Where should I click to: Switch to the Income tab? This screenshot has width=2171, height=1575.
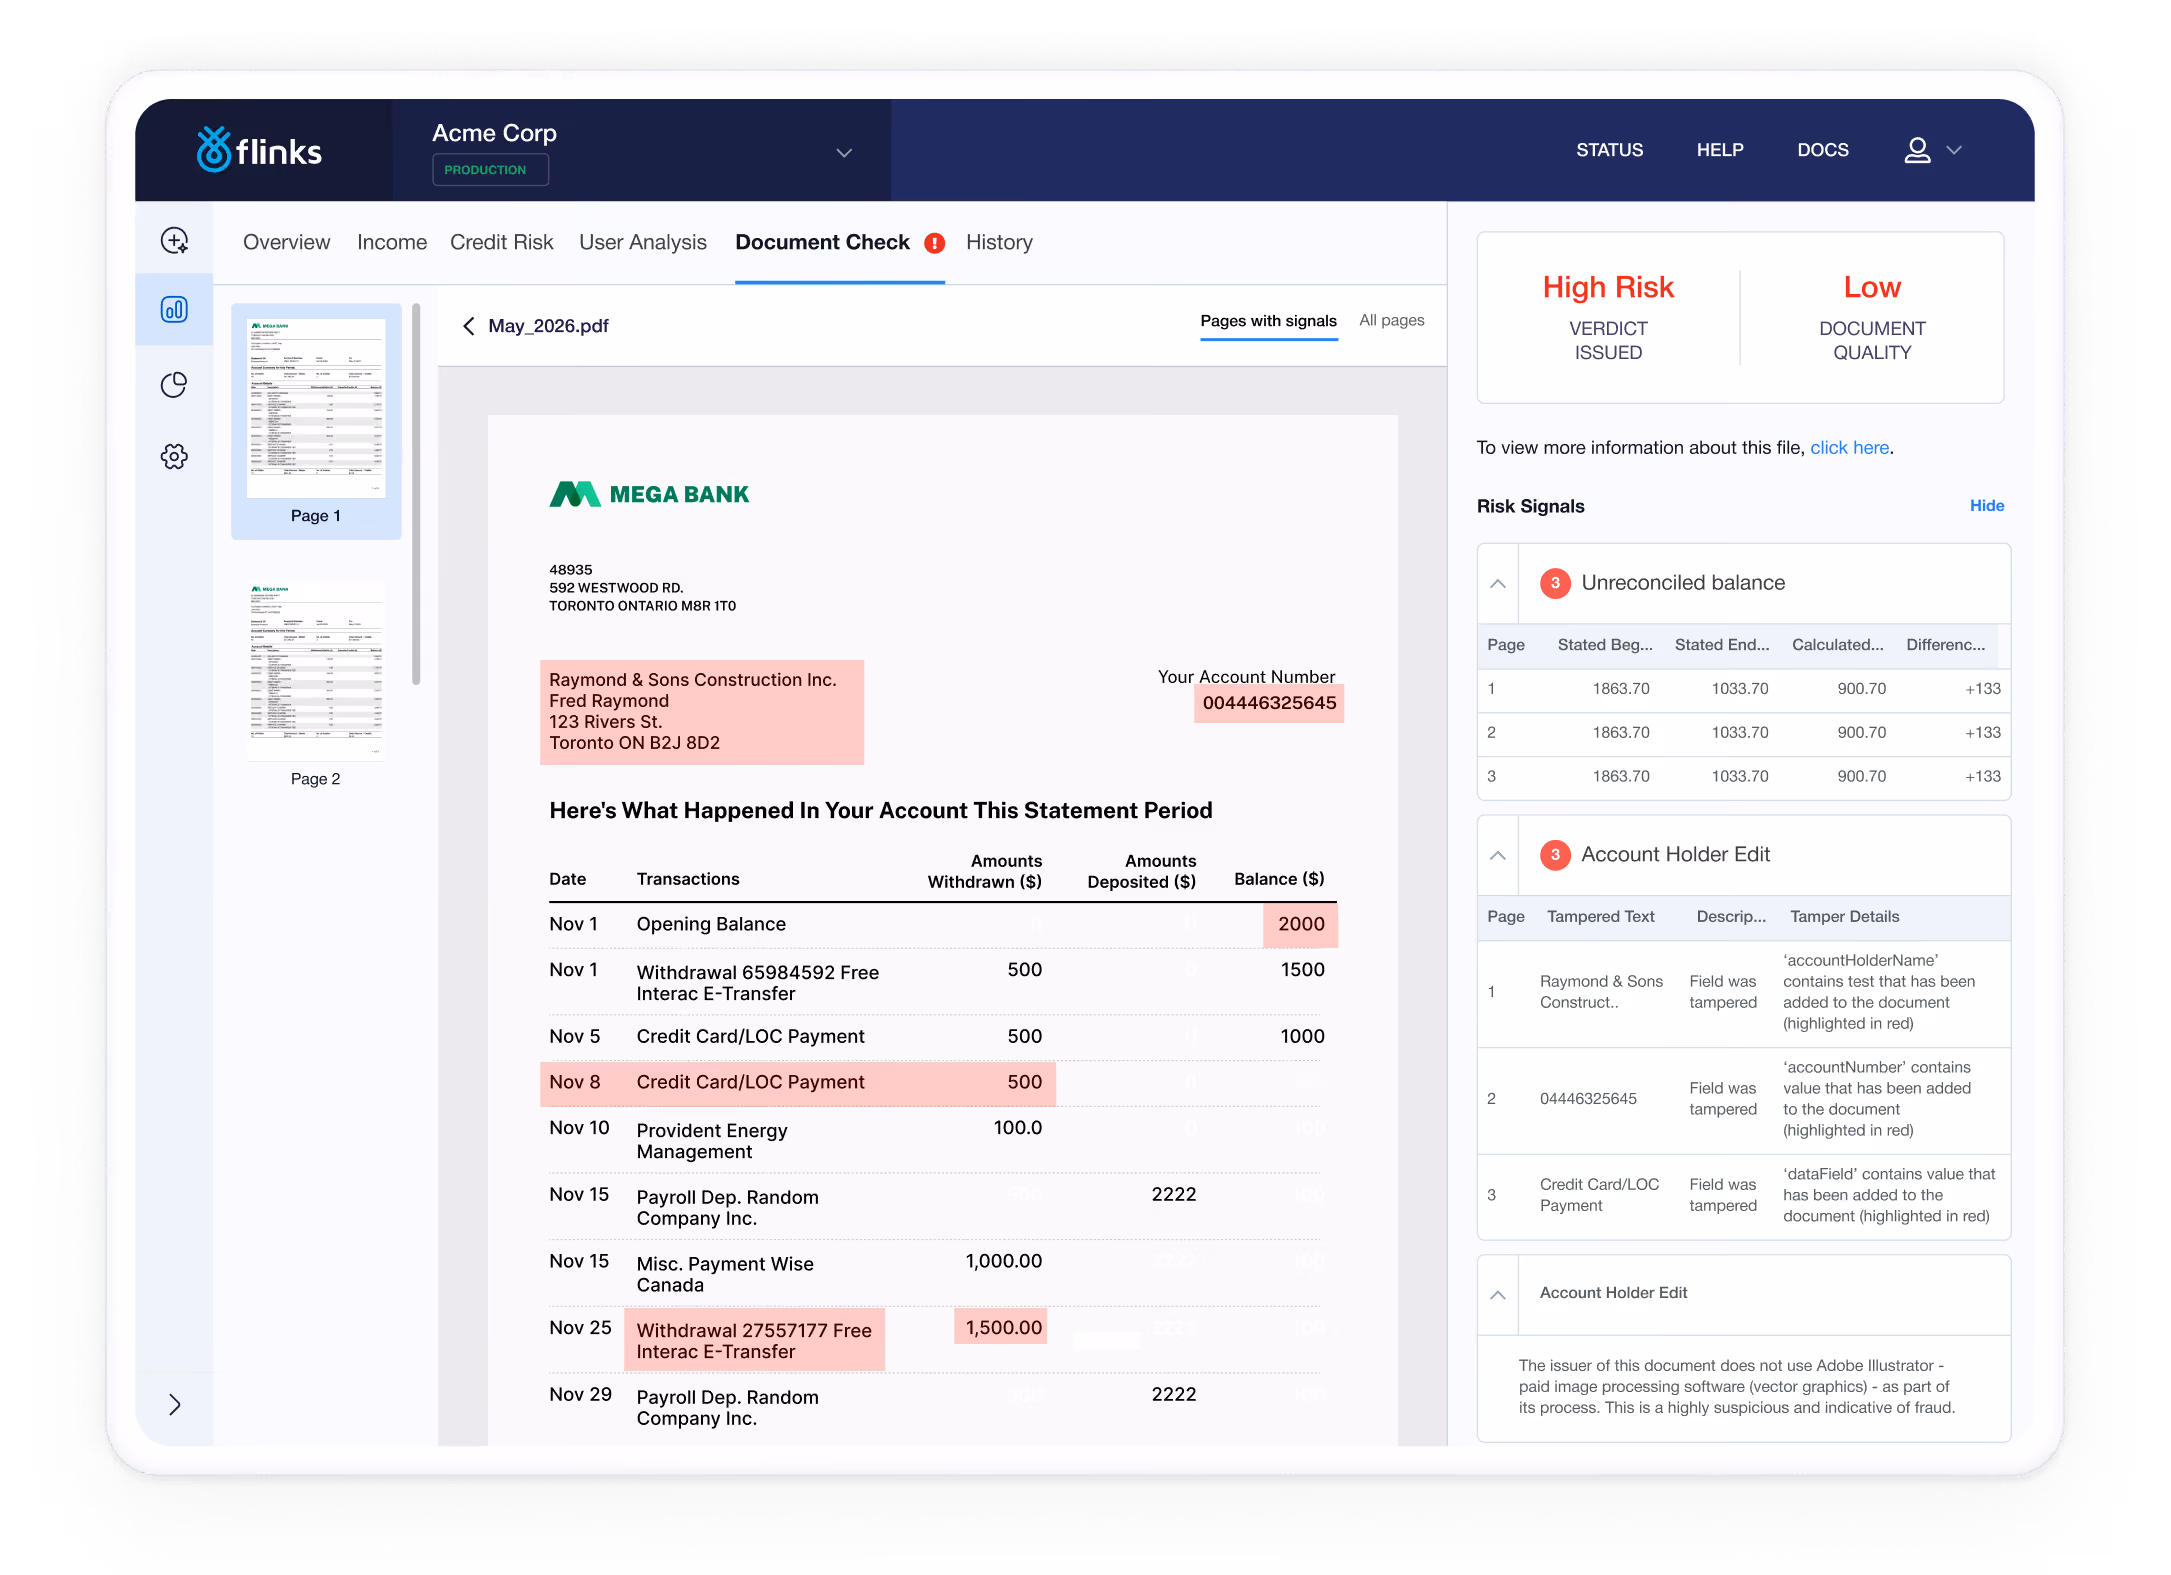pyautogui.click(x=392, y=243)
